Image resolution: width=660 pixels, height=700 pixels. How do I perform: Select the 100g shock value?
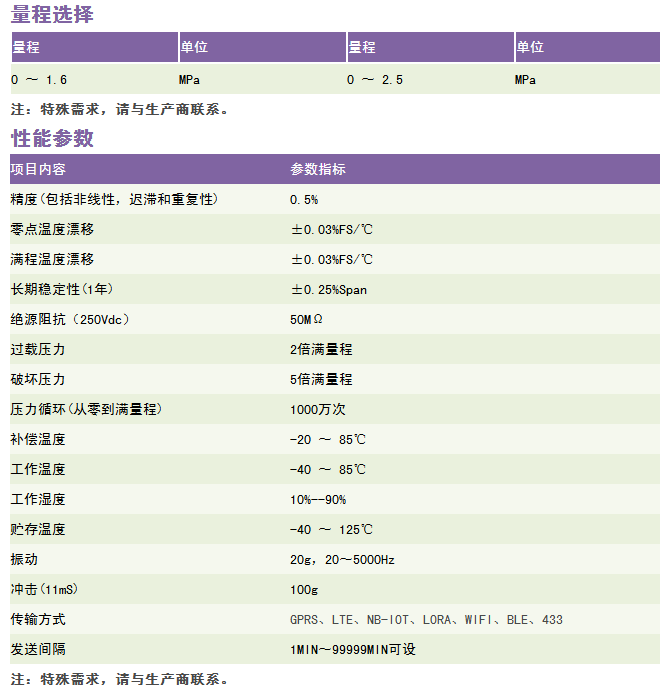click(x=304, y=590)
